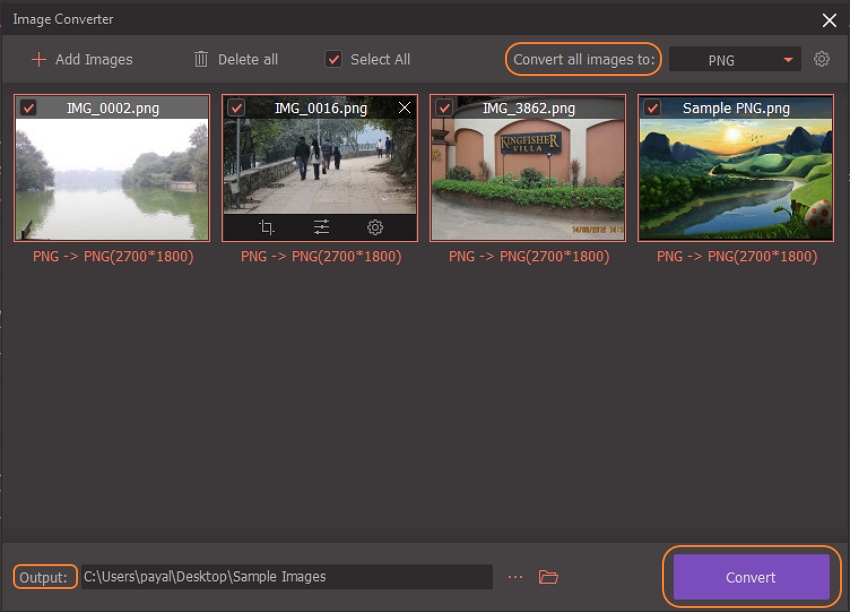This screenshot has width=850, height=612.
Task: Select the Sample PNG.png landscape thumbnail
Action: 735,180
